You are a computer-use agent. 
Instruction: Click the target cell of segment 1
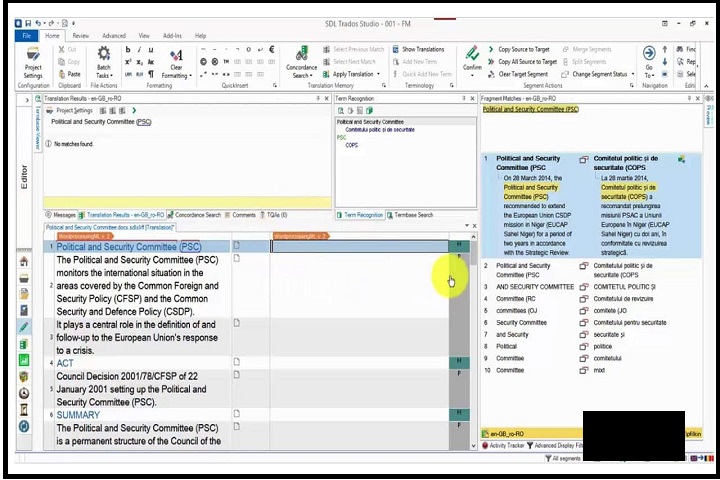coord(360,246)
